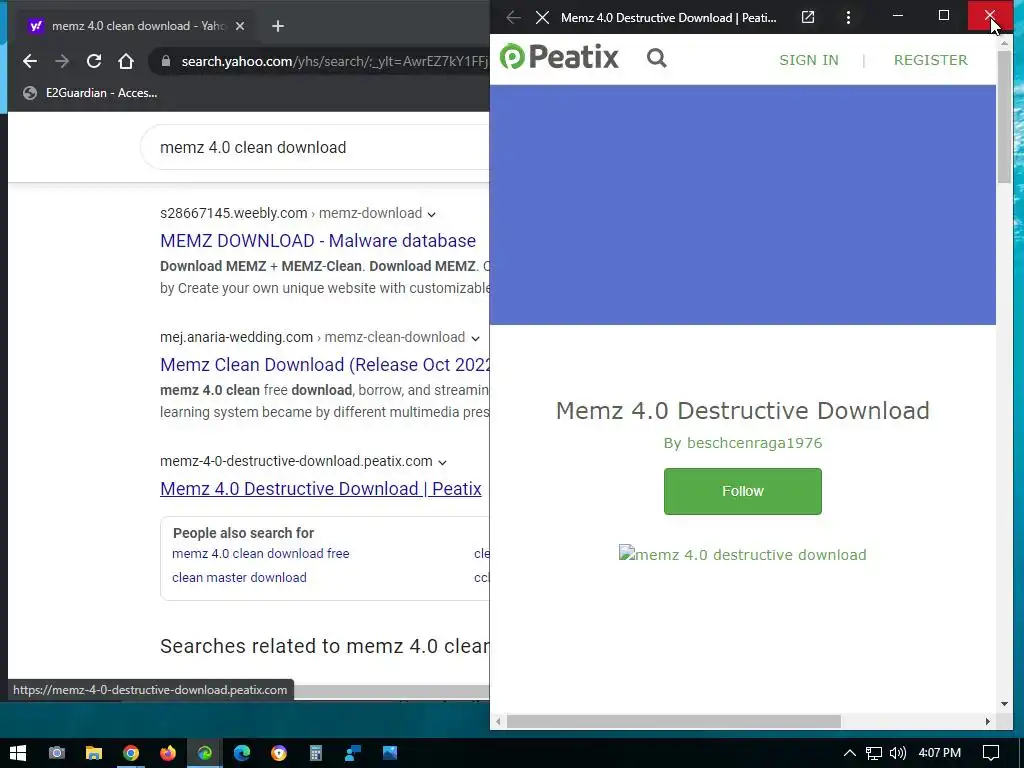
Task: Reload the Yahoo search page
Action: tap(94, 61)
